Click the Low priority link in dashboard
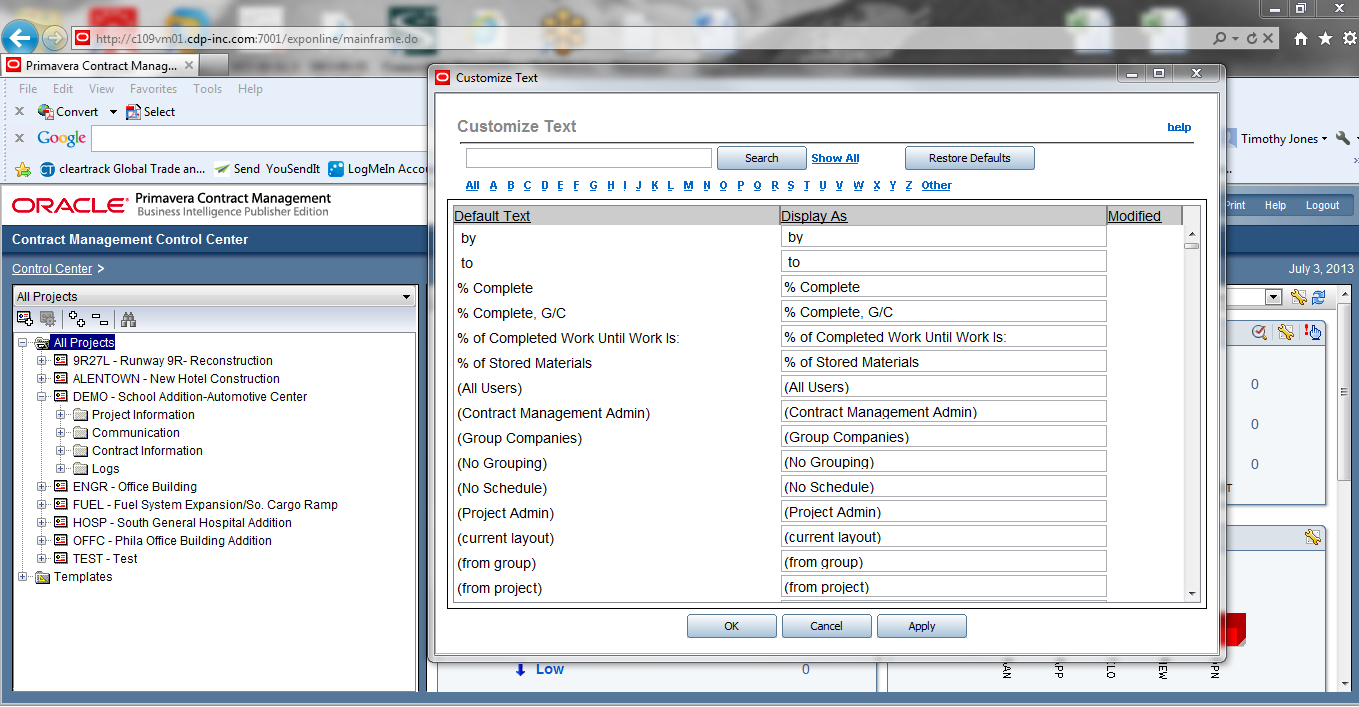 [549, 669]
